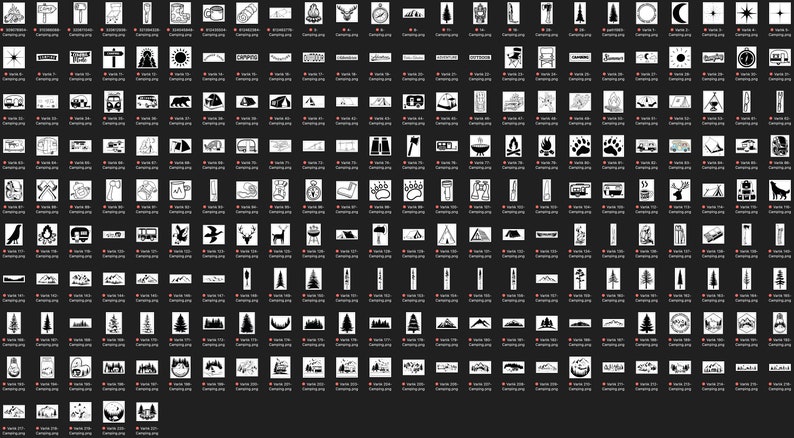
Task: Select the Varlık 116 howling wolf thumbnail
Action: [780, 190]
